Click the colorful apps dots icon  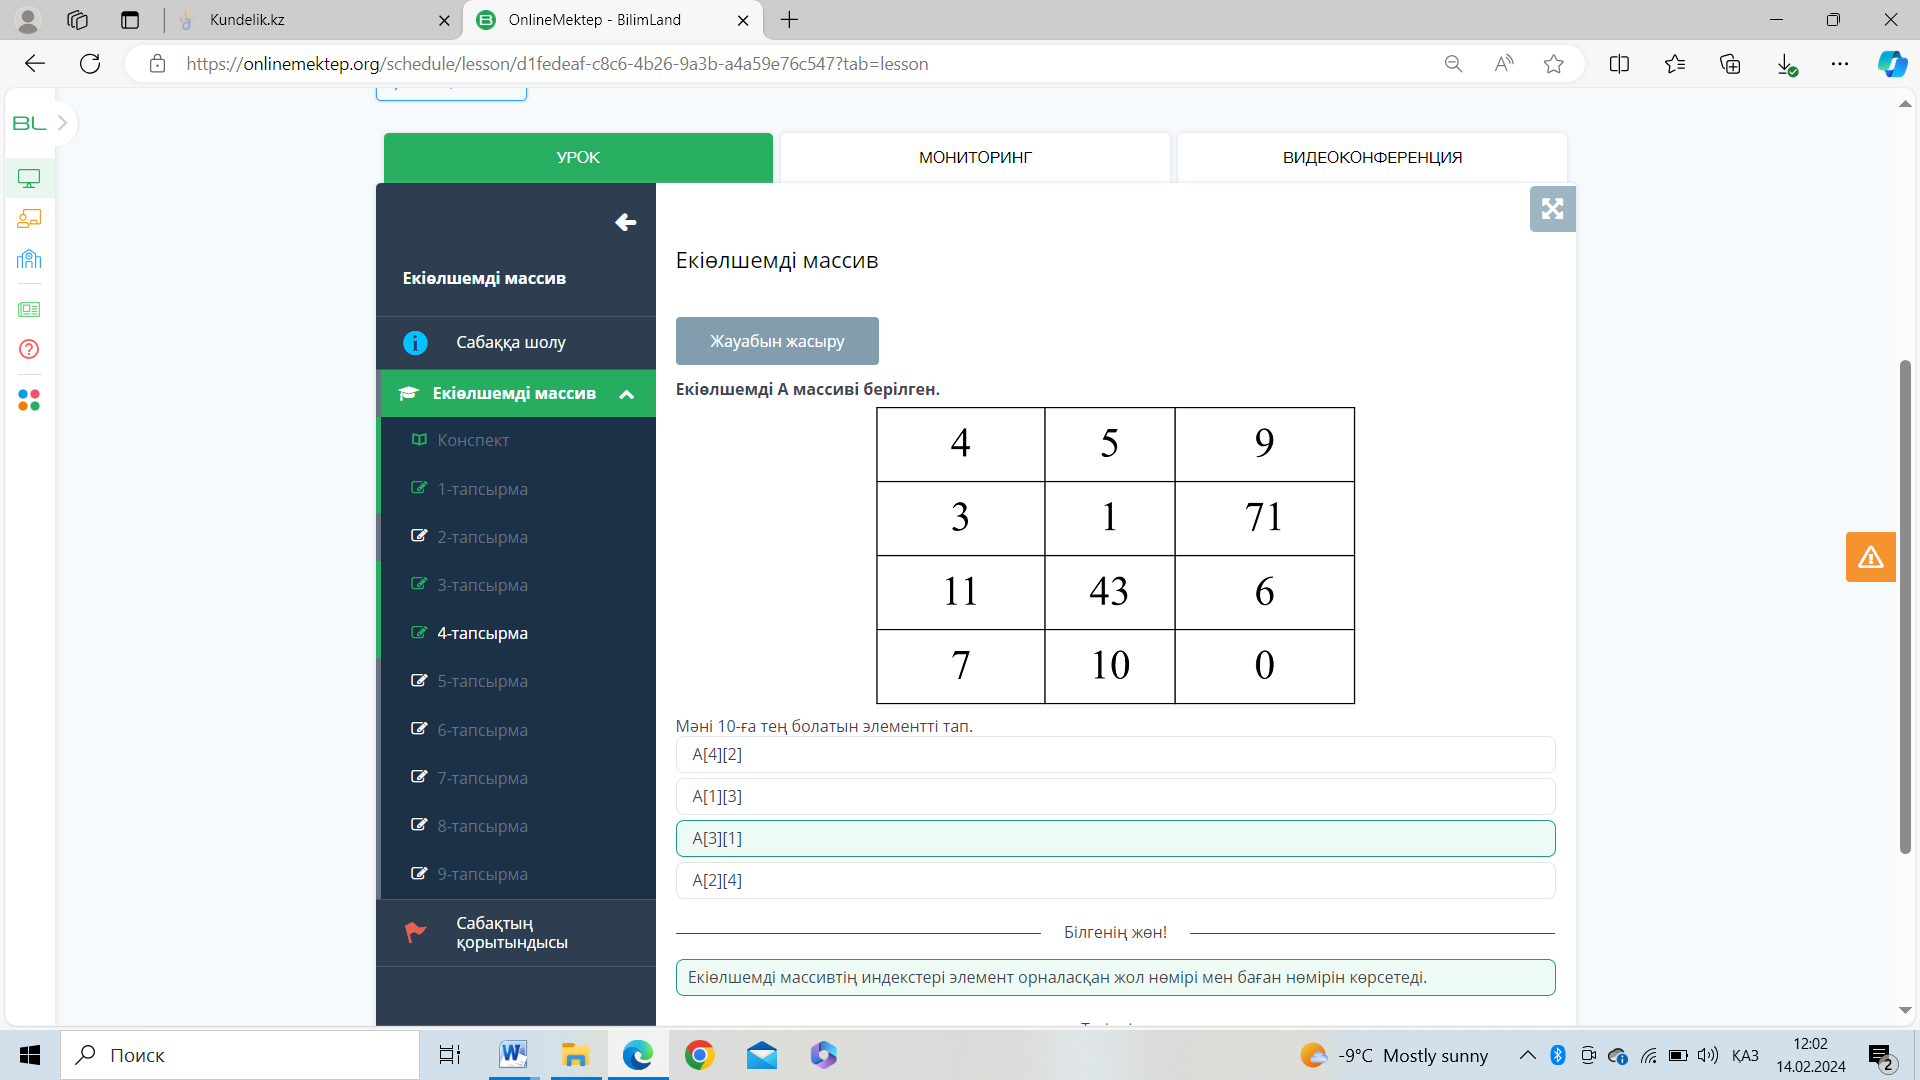pos(29,400)
